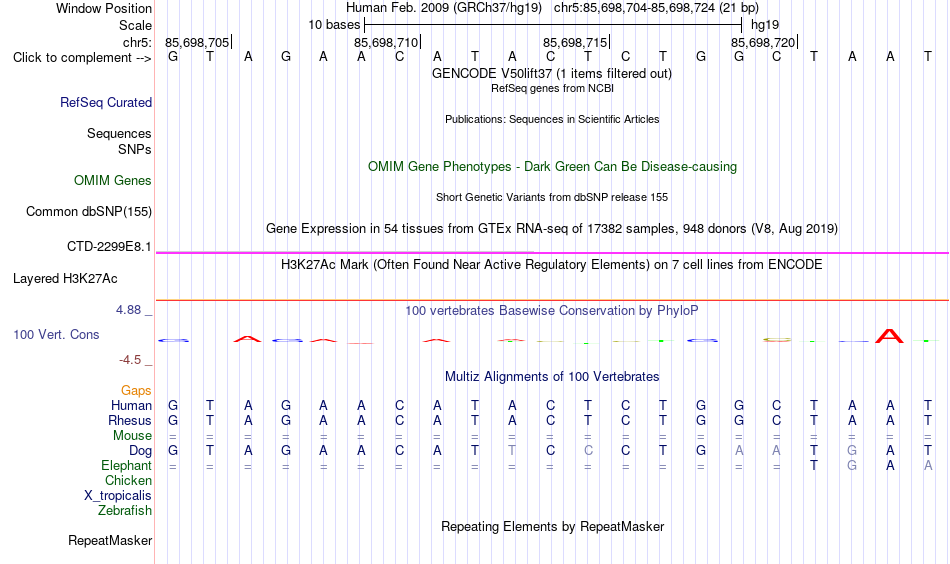950x564 pixels.
Task: Select the Zebrafish alignment row label
Action: [125, 511]
